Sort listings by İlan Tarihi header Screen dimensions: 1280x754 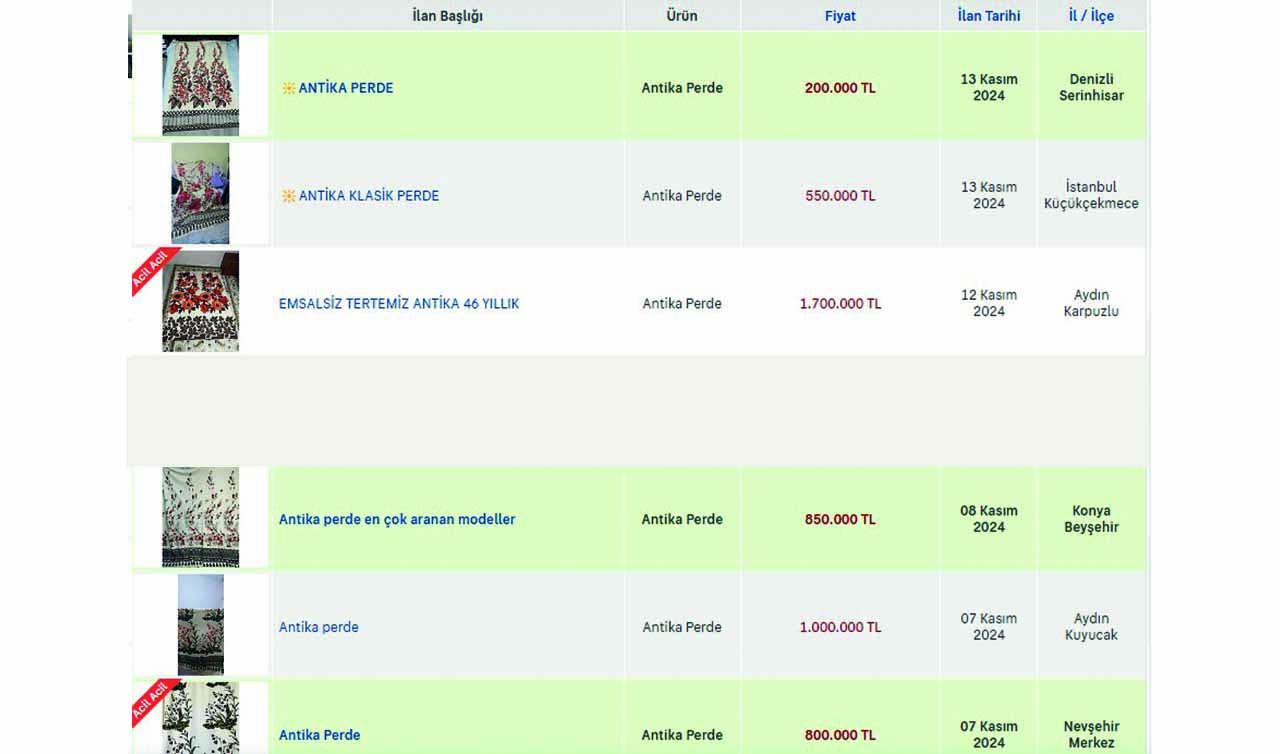click(988, 16)
